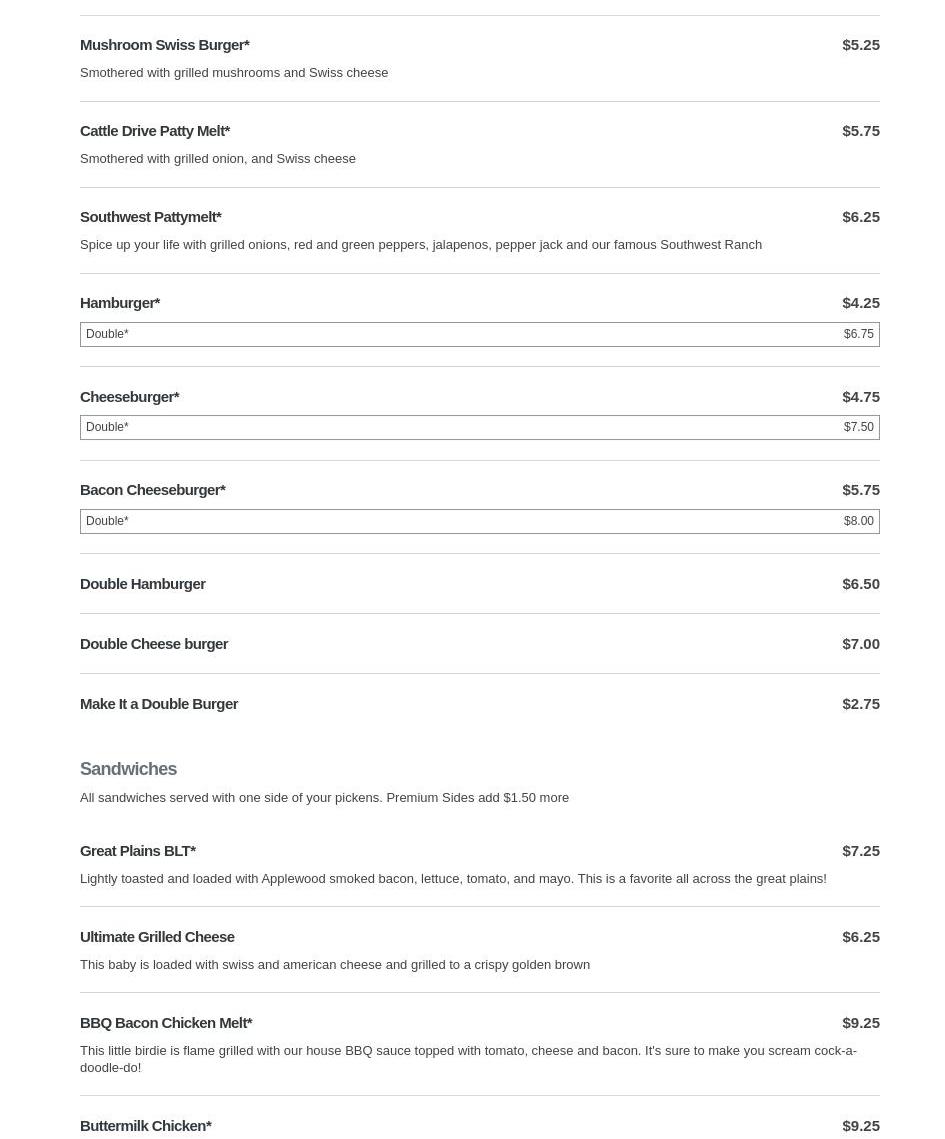Viewport: 945px width, 1139px height.
Task: Click the Mushroom Swiss Burger title
Action: 165,45
